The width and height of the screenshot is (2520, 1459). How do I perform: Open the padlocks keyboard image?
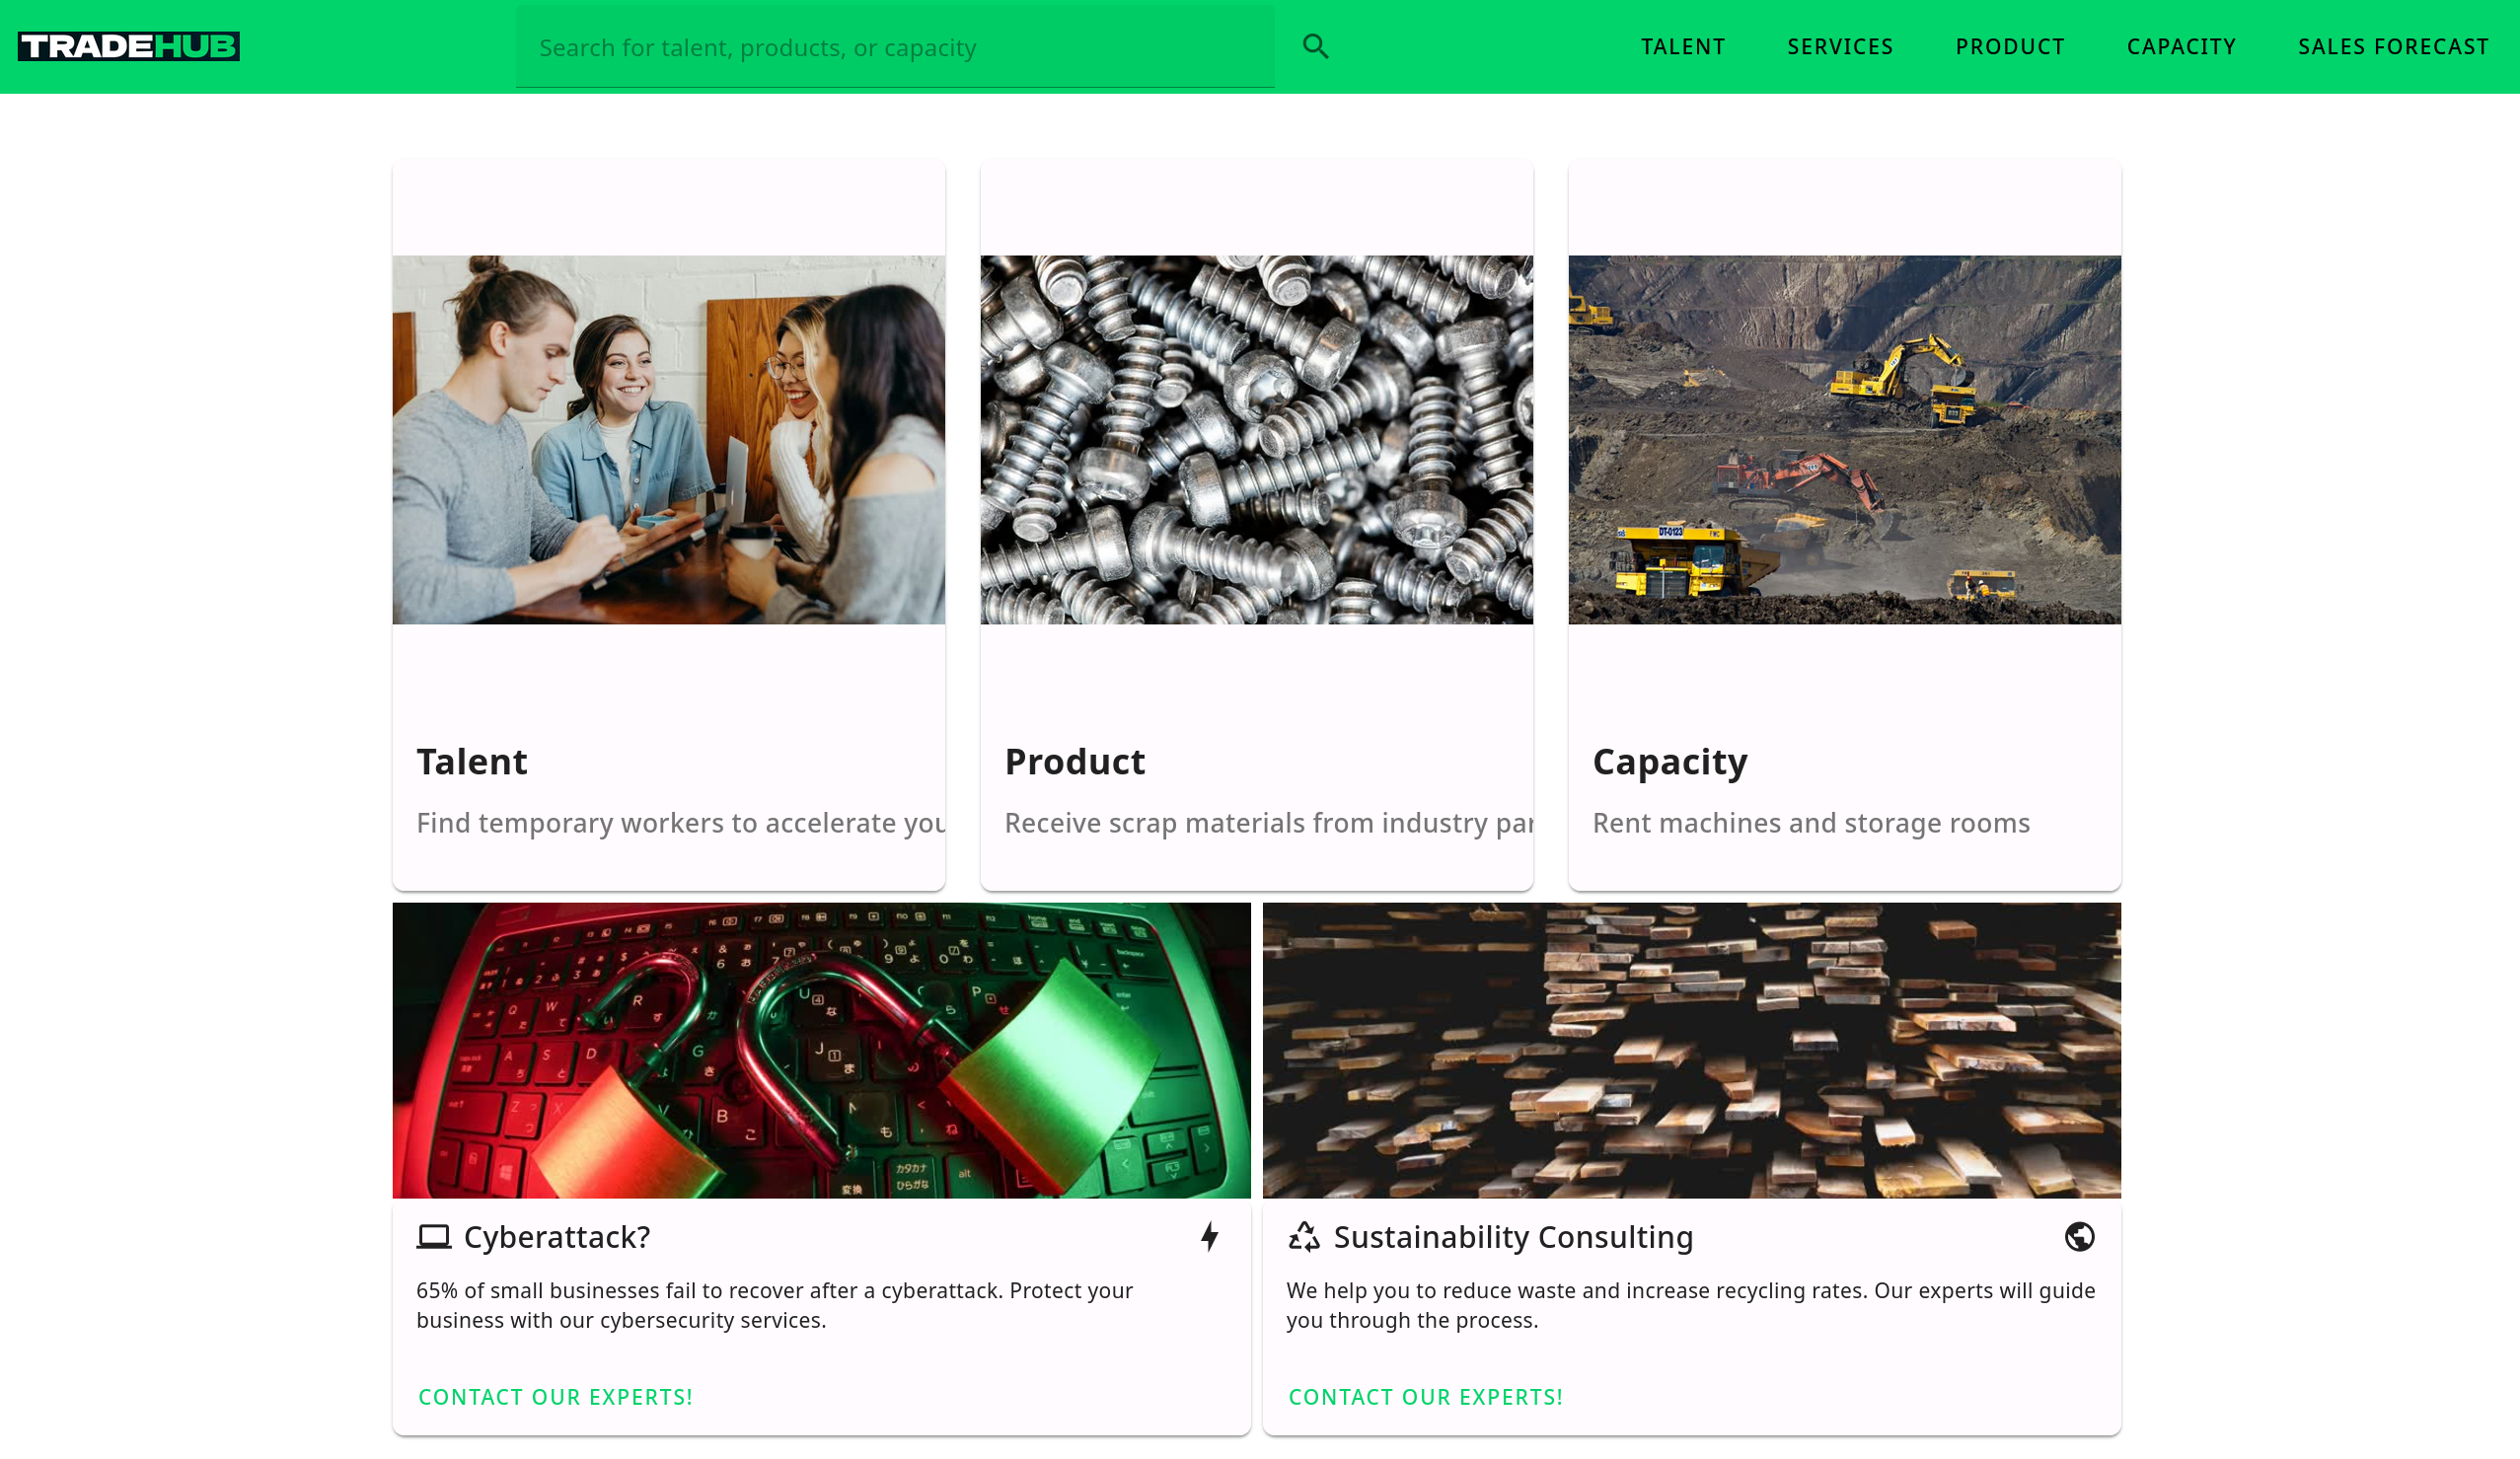[822, 1051]
